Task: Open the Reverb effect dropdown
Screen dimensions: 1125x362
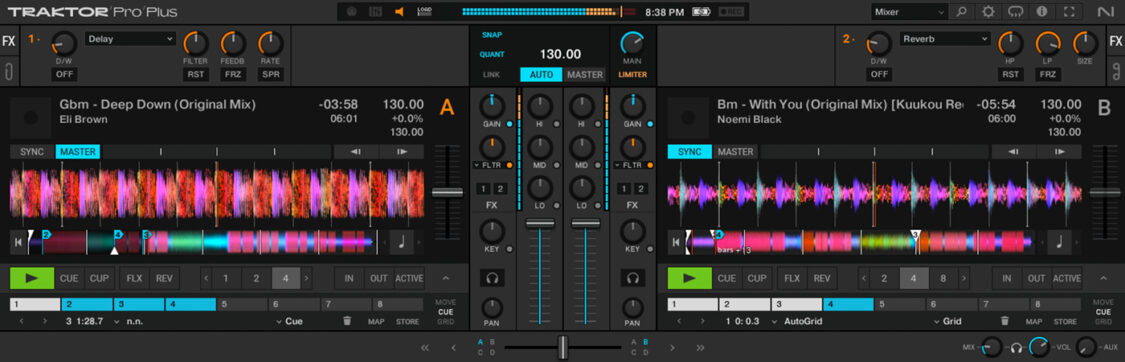Action: click(x=945, y=39)
